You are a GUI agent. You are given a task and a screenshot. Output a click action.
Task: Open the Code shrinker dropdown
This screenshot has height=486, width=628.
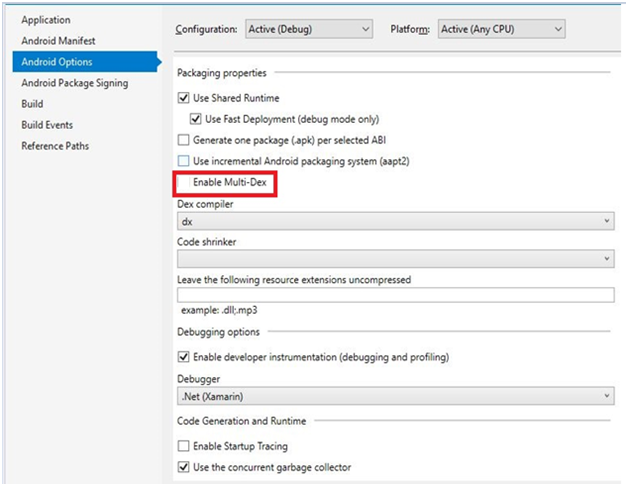(396, 259)
